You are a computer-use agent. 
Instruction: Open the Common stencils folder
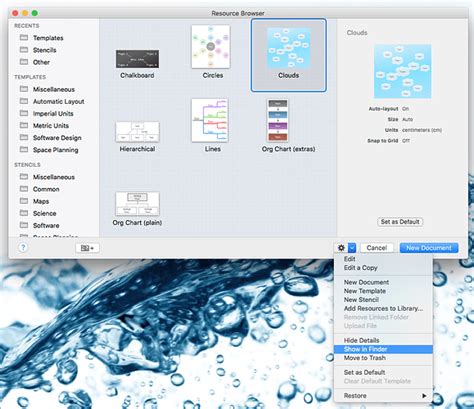point(46,189)
